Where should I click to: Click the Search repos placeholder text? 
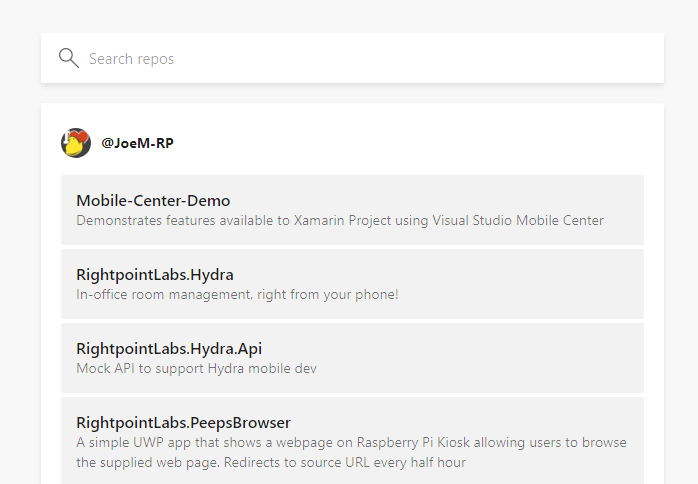(131, 59)
